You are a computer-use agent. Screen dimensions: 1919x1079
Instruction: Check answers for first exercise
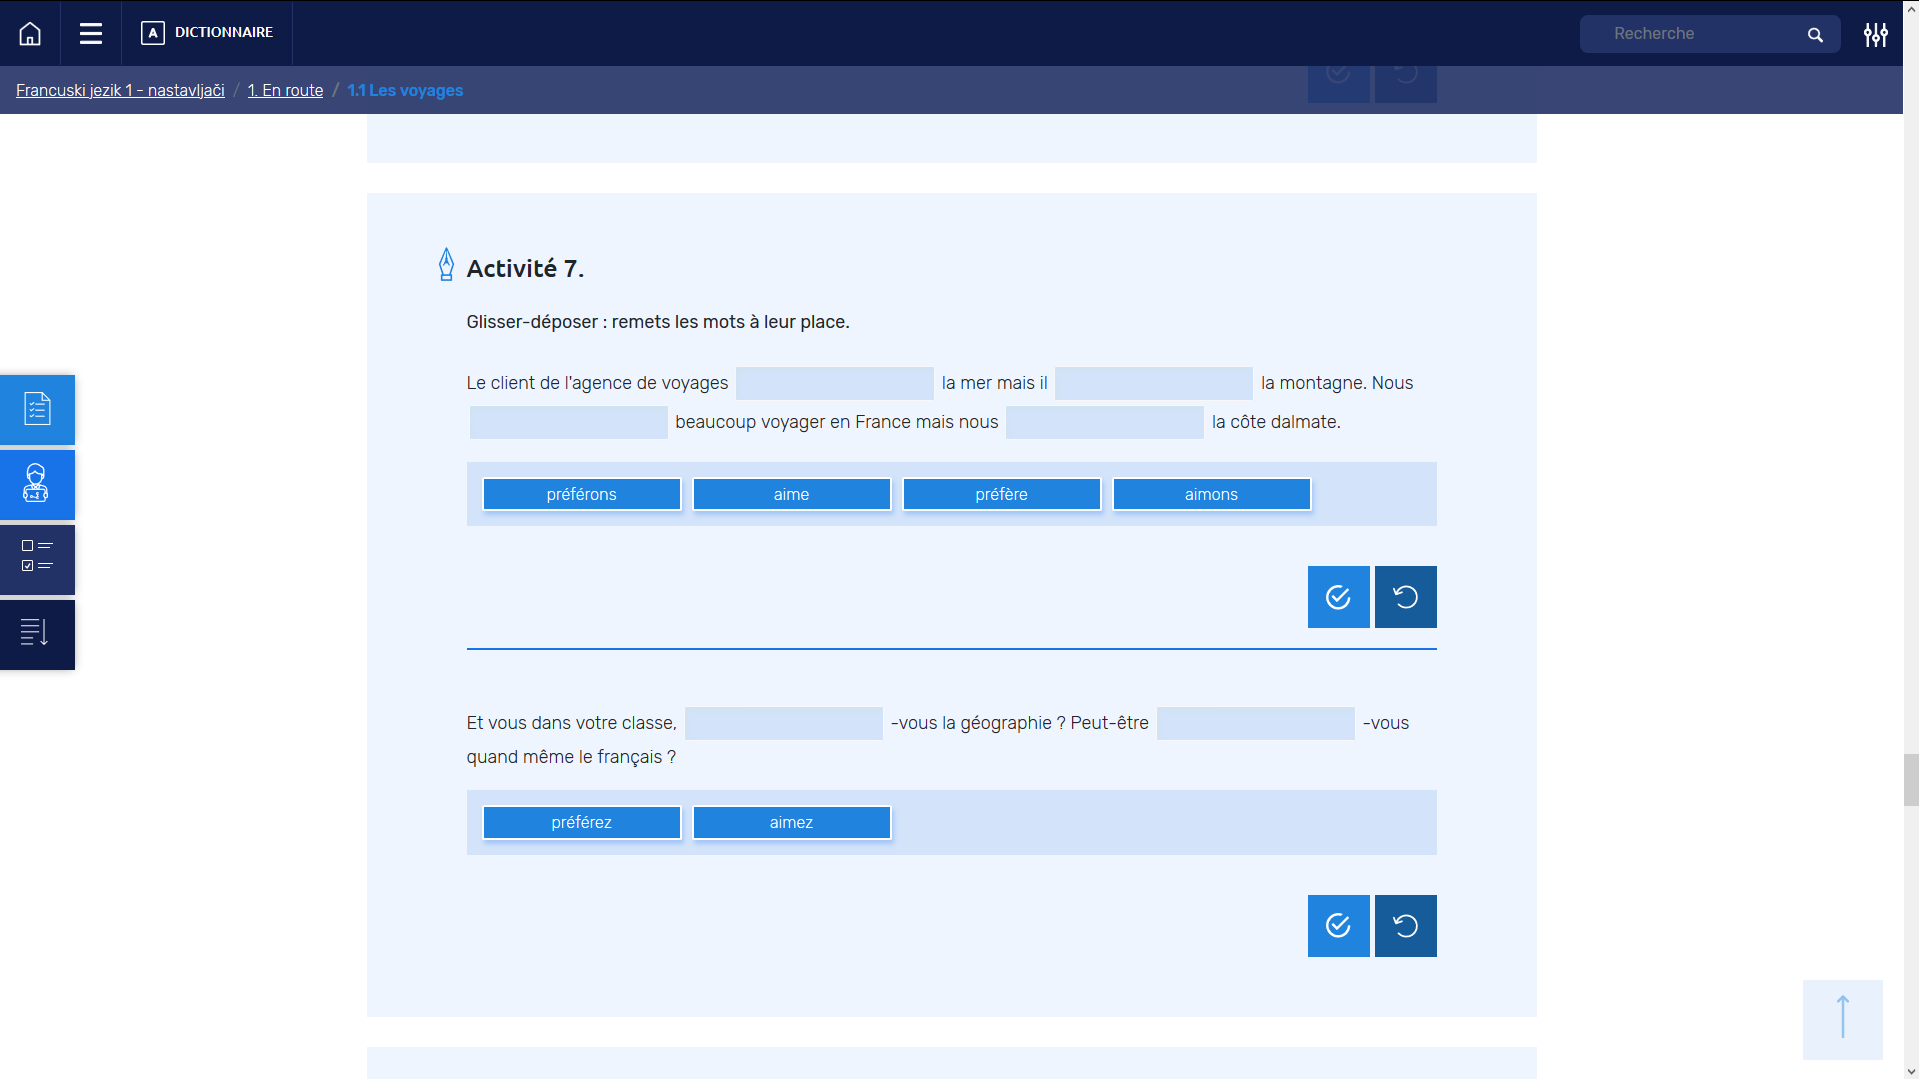click(1338, 597)
